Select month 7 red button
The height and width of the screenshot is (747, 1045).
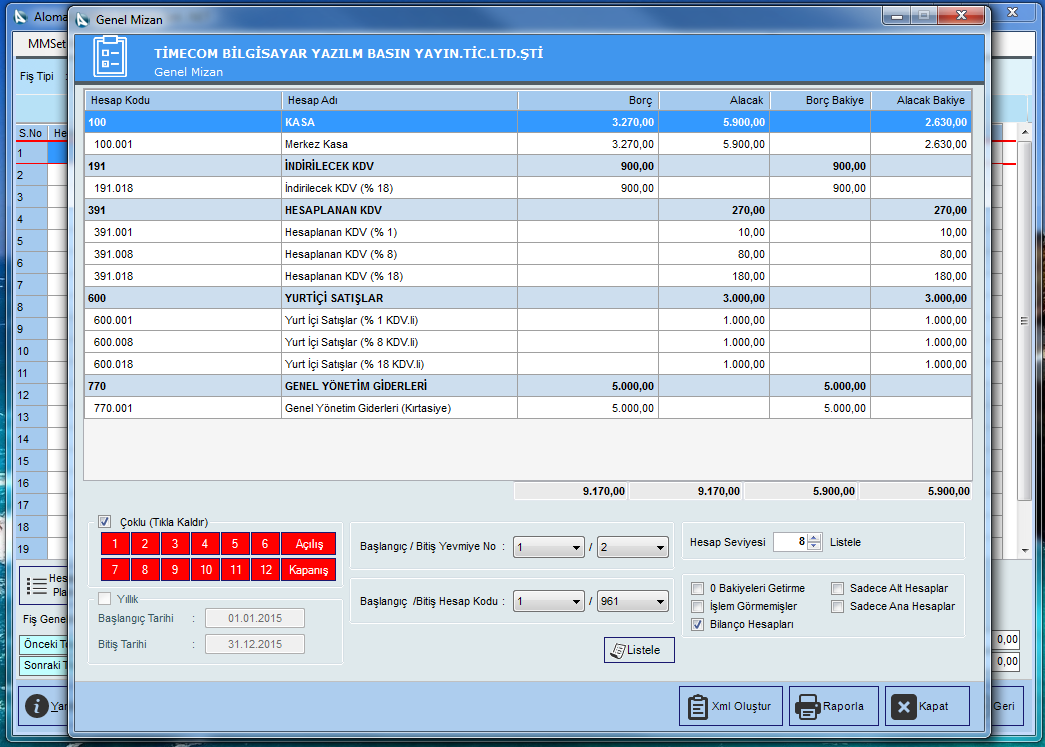[x=115, y=570]
